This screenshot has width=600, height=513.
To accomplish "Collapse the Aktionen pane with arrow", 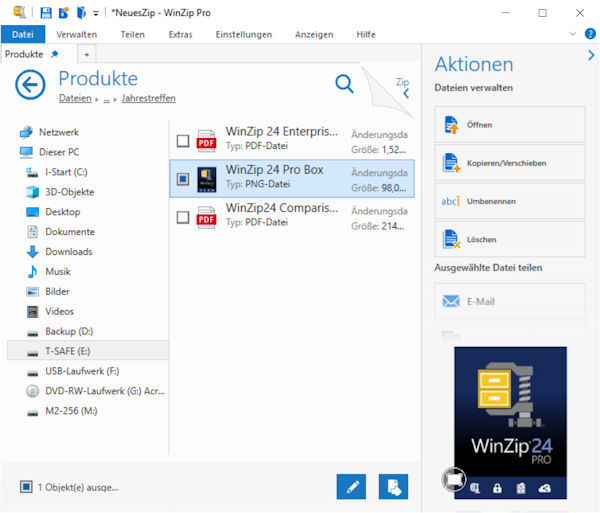I will (591, 55).
